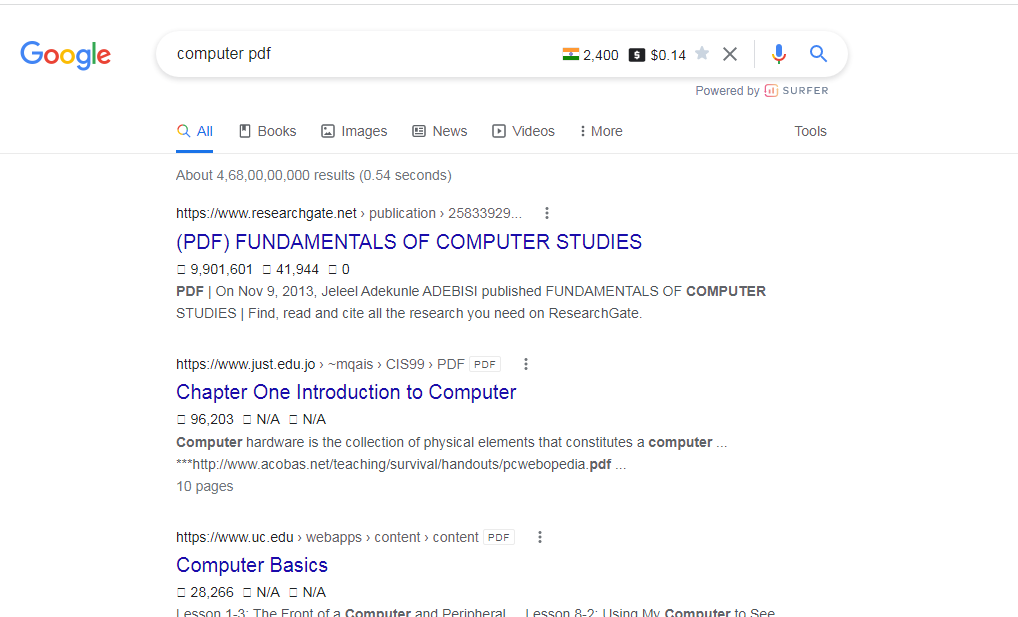The width and height of the screenshot is (1018, 617).
Task: Open the Tools filter options
Action: (x=810, y=131)
